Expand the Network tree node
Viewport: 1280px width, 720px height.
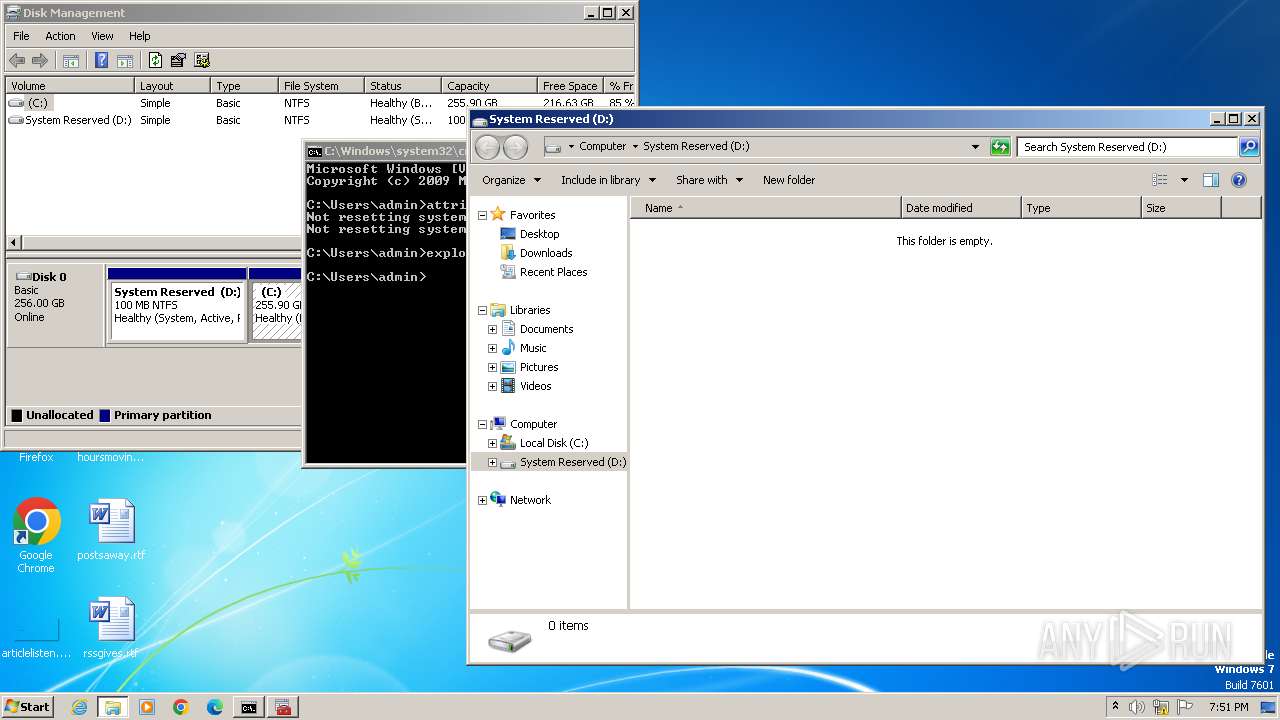coord(482,500)
